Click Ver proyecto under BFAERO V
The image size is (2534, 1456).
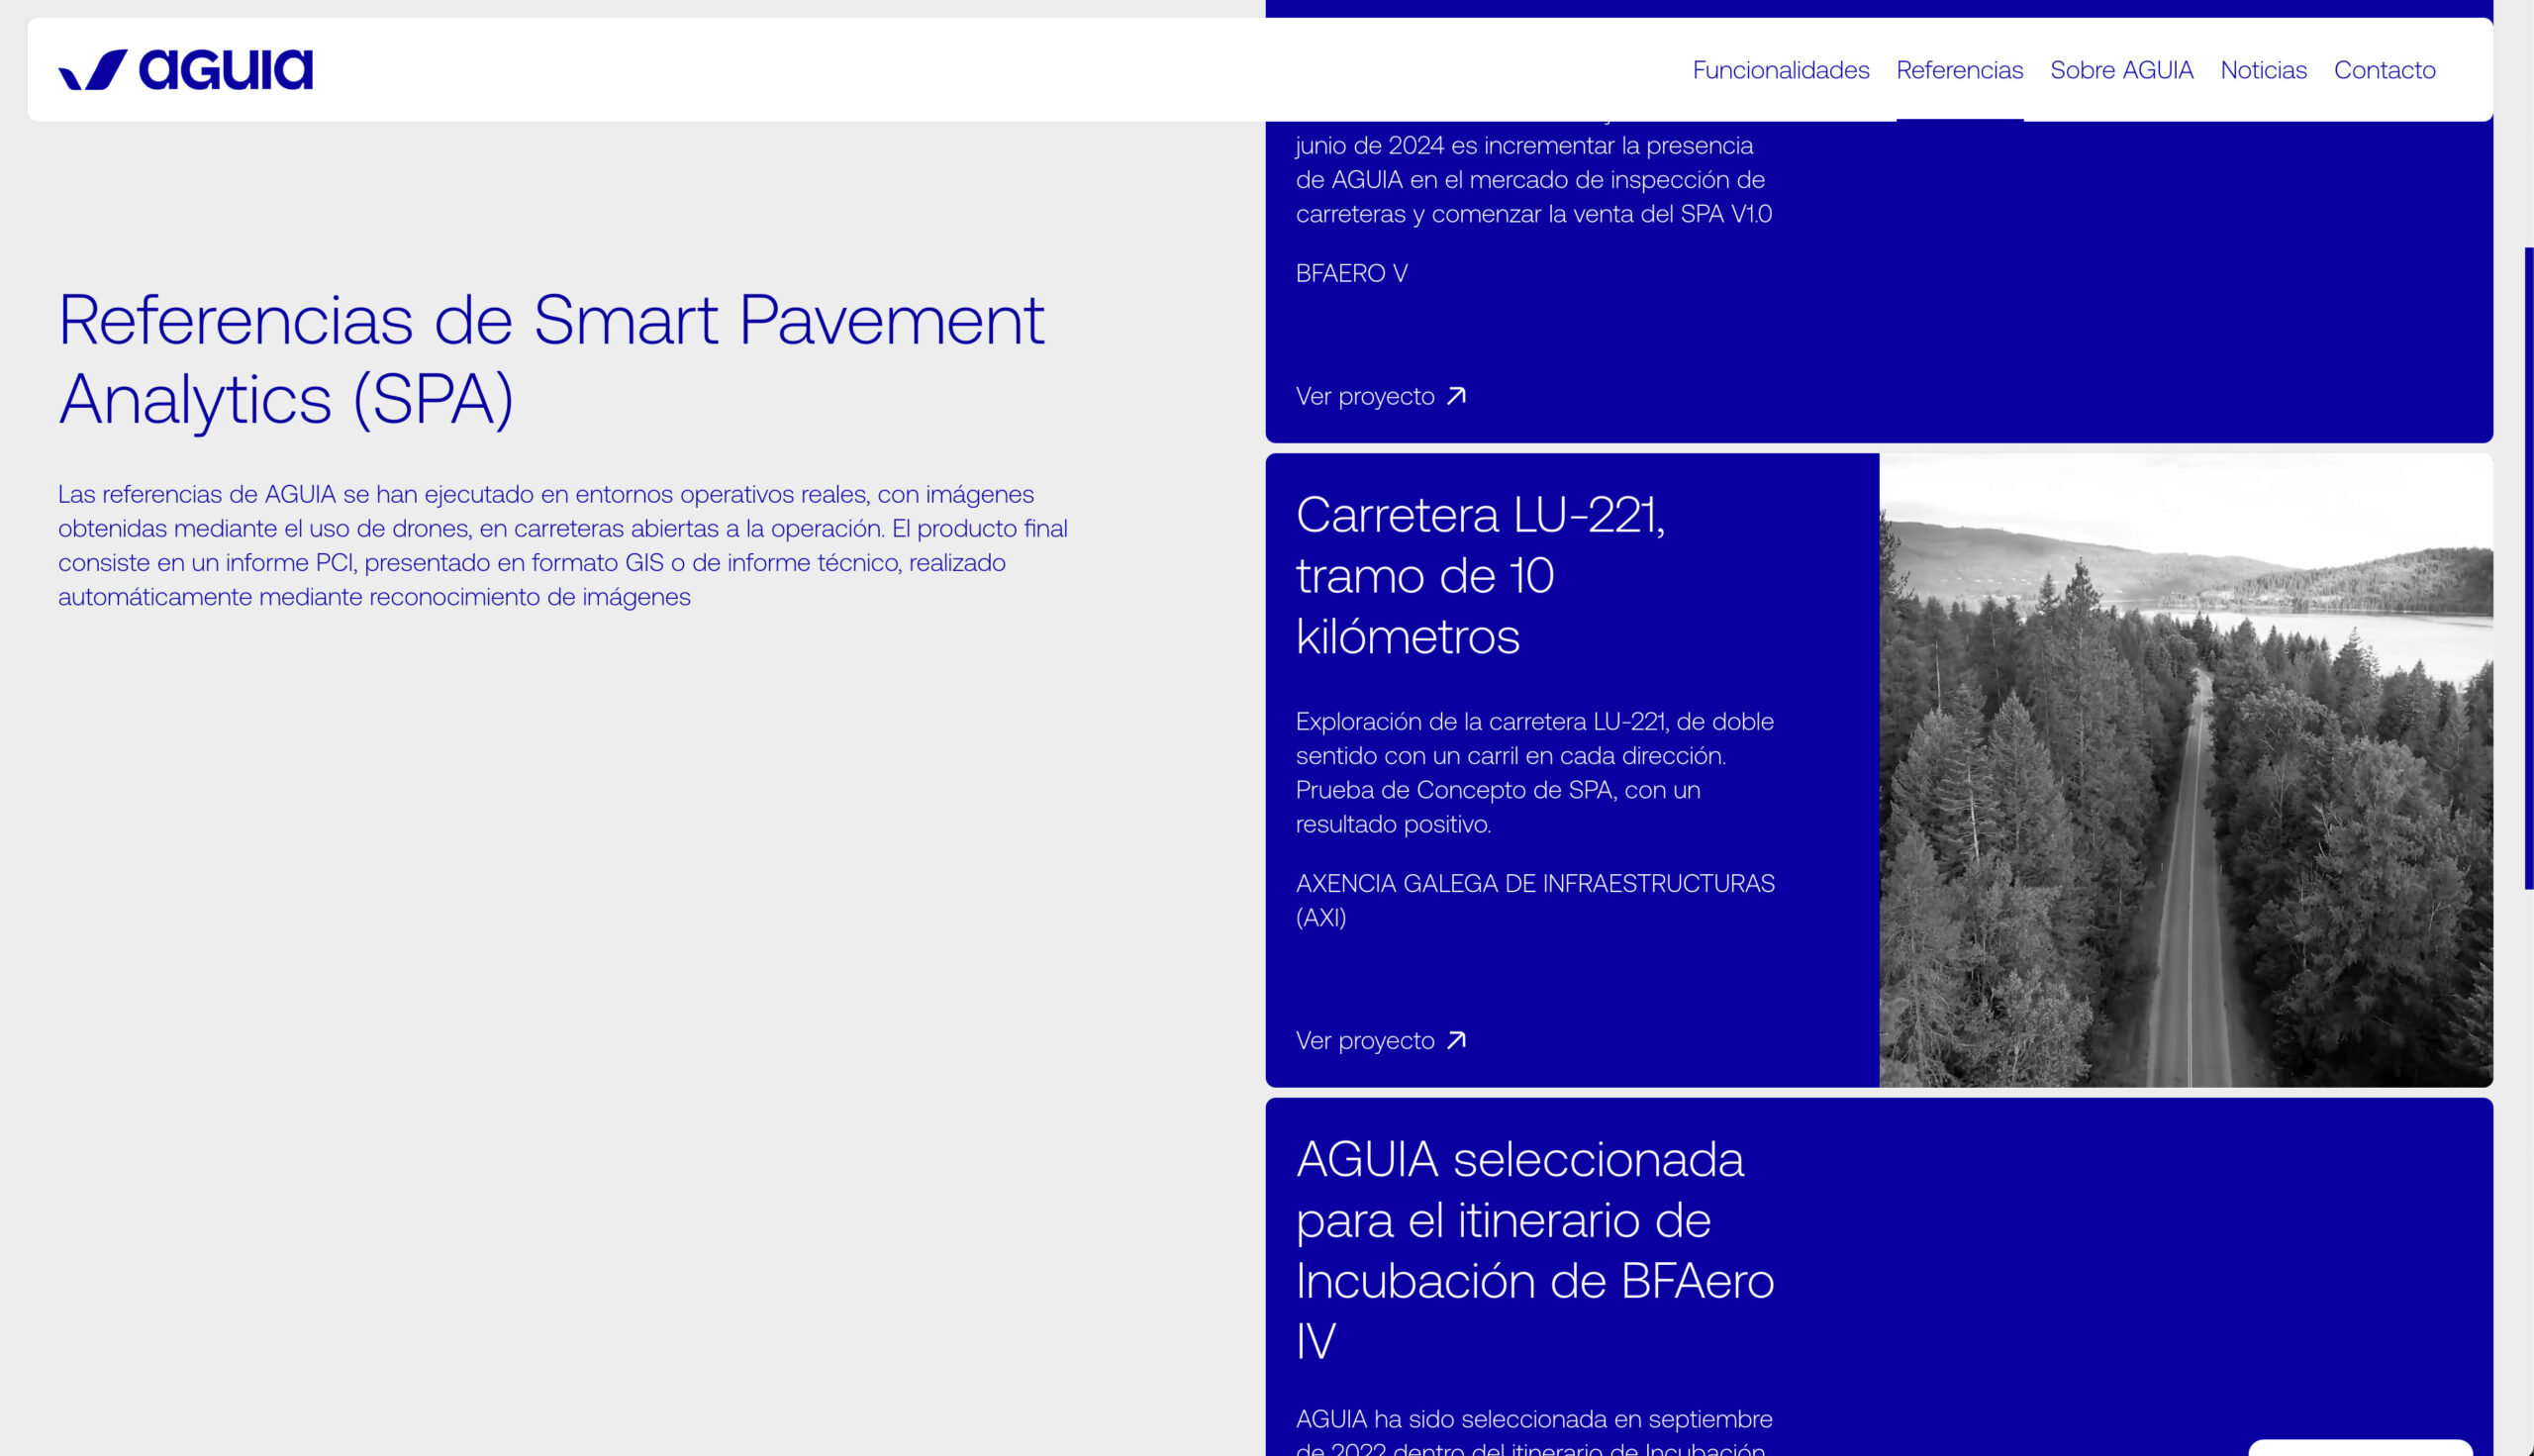click(x=1365, y=396)
